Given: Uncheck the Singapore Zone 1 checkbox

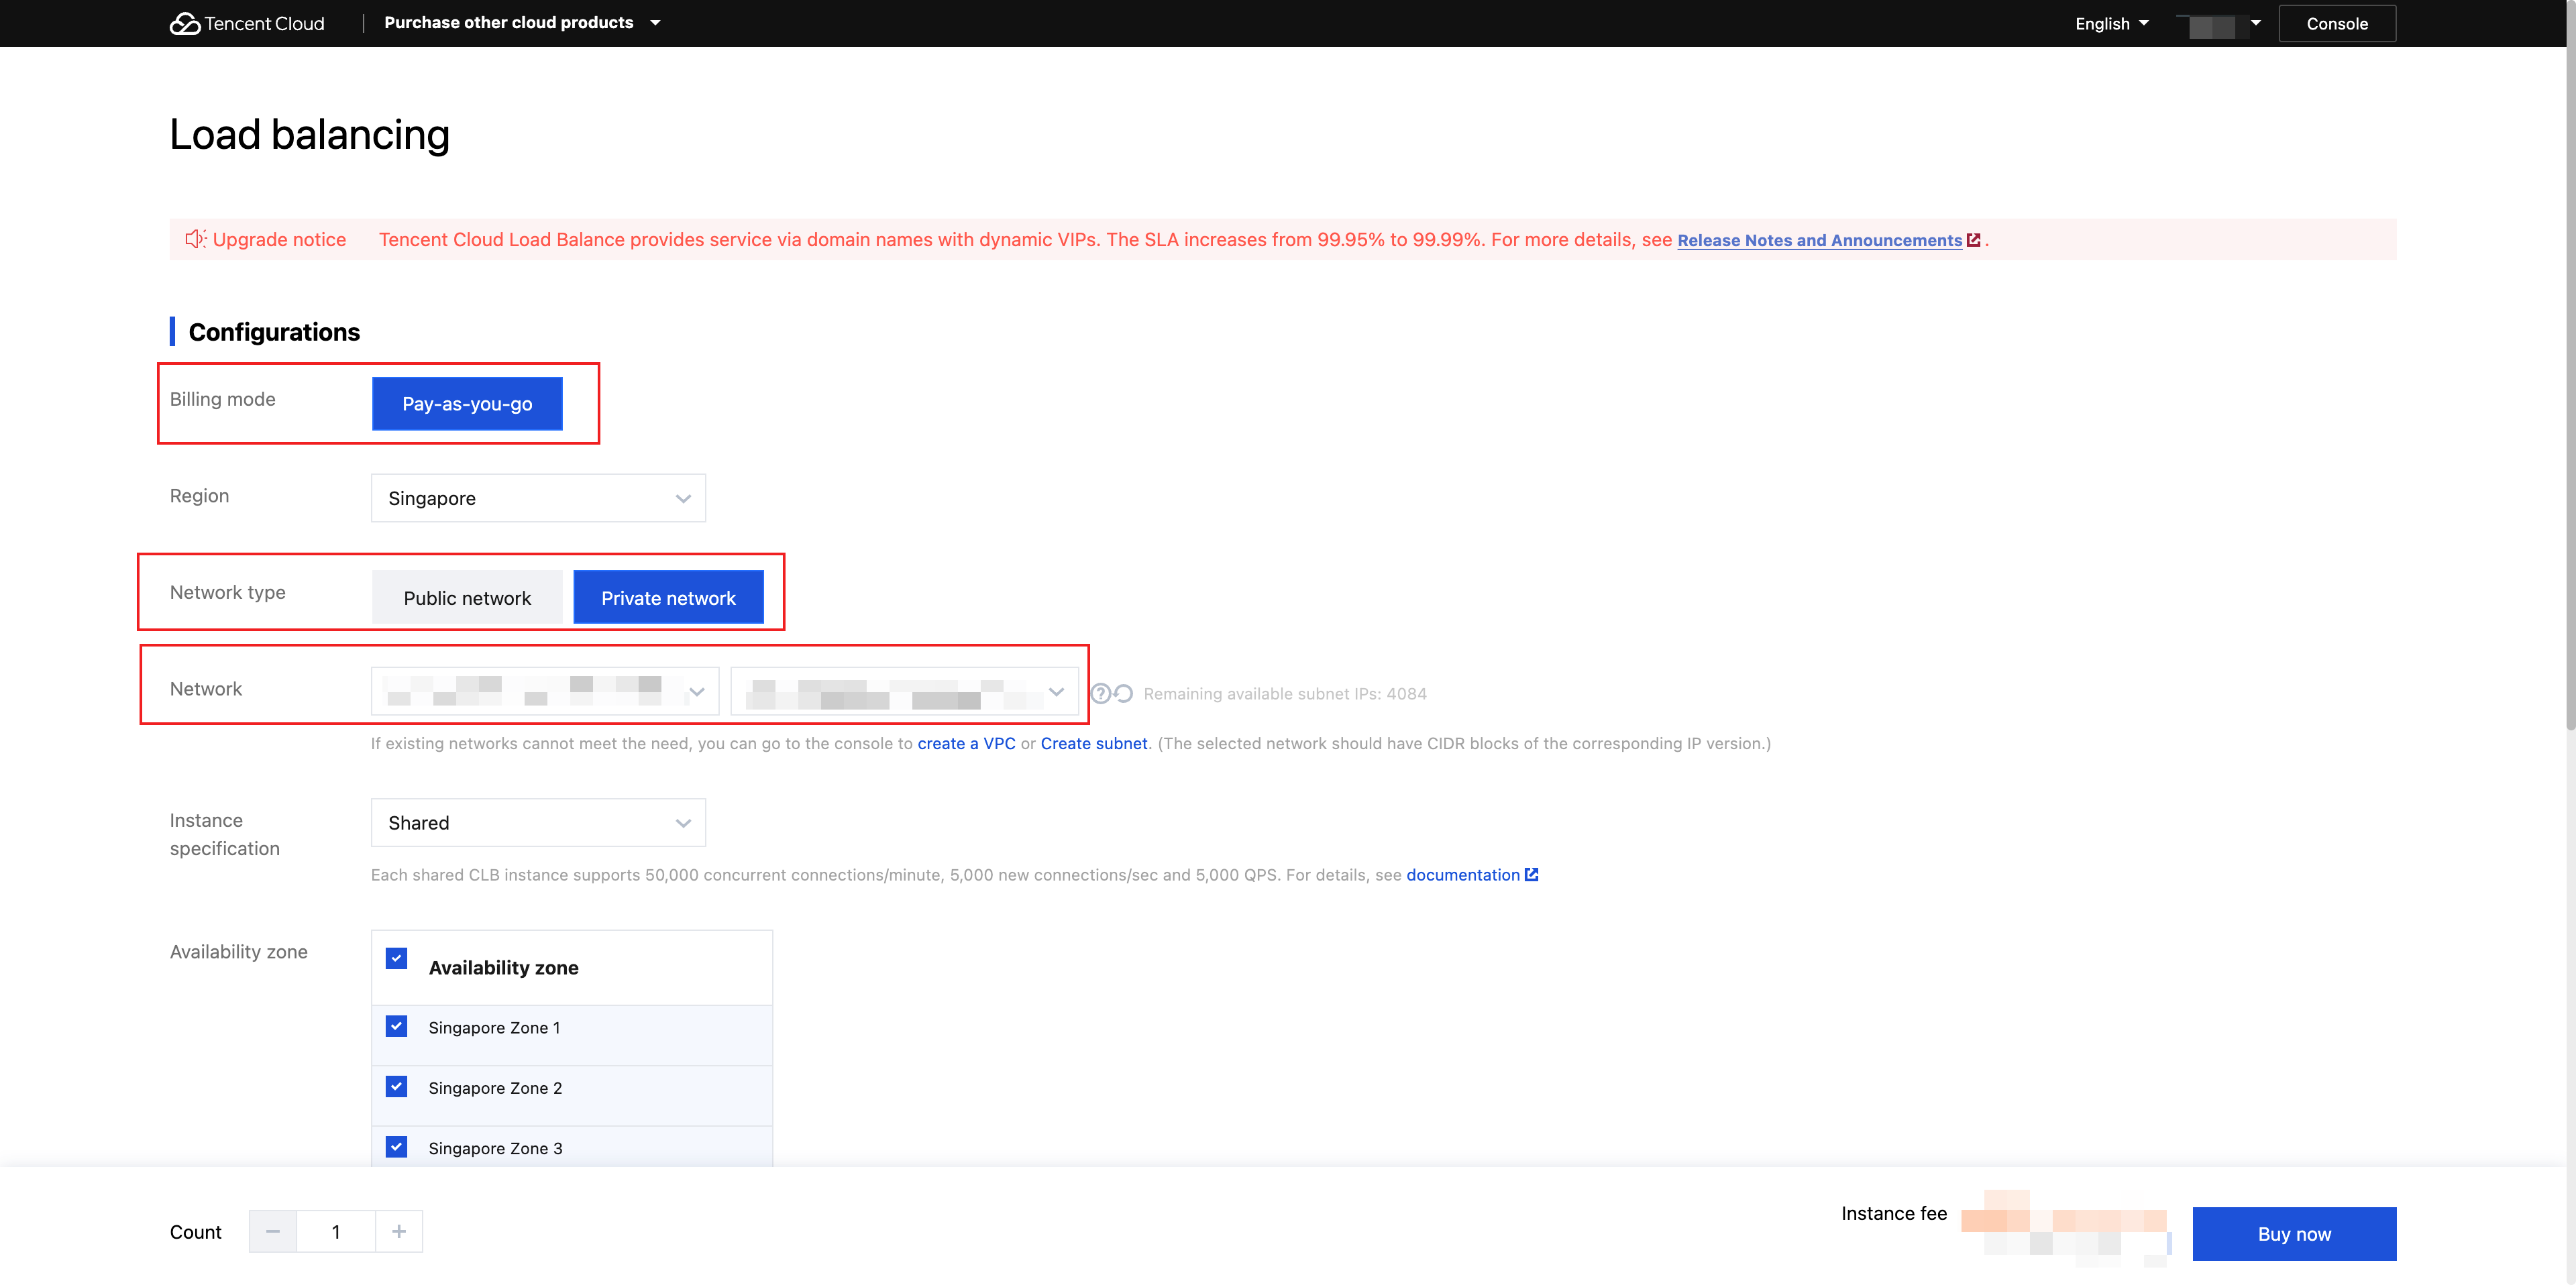Looking at the screenshot, I should point(397,1027).
